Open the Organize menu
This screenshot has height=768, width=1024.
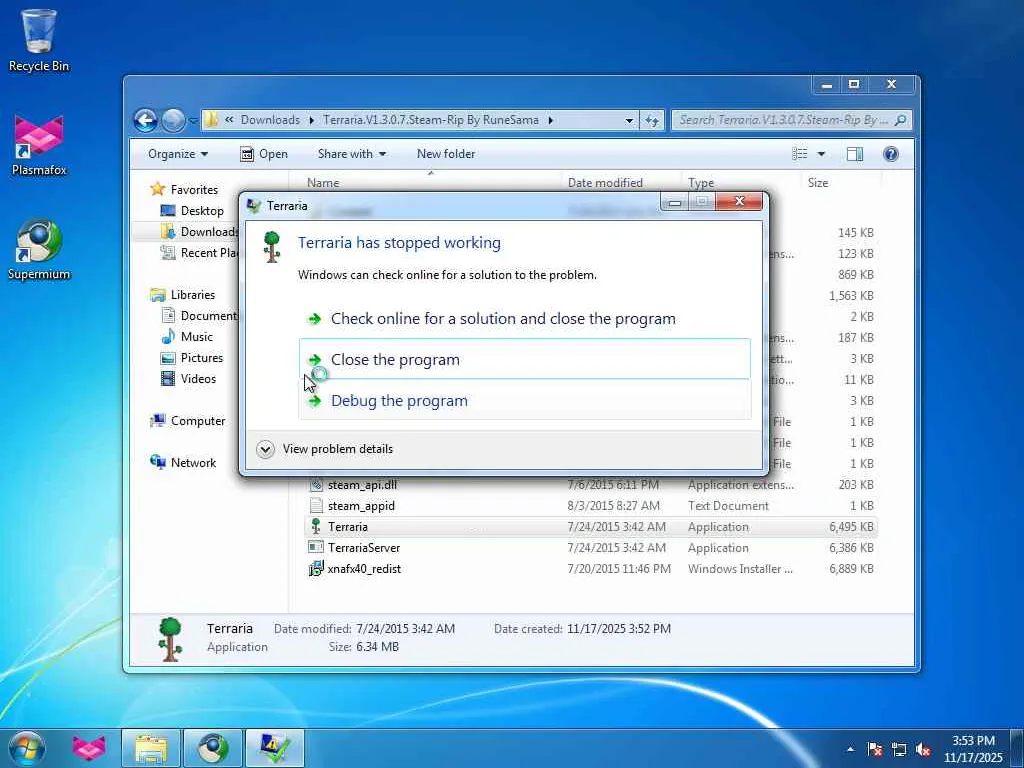178,154
